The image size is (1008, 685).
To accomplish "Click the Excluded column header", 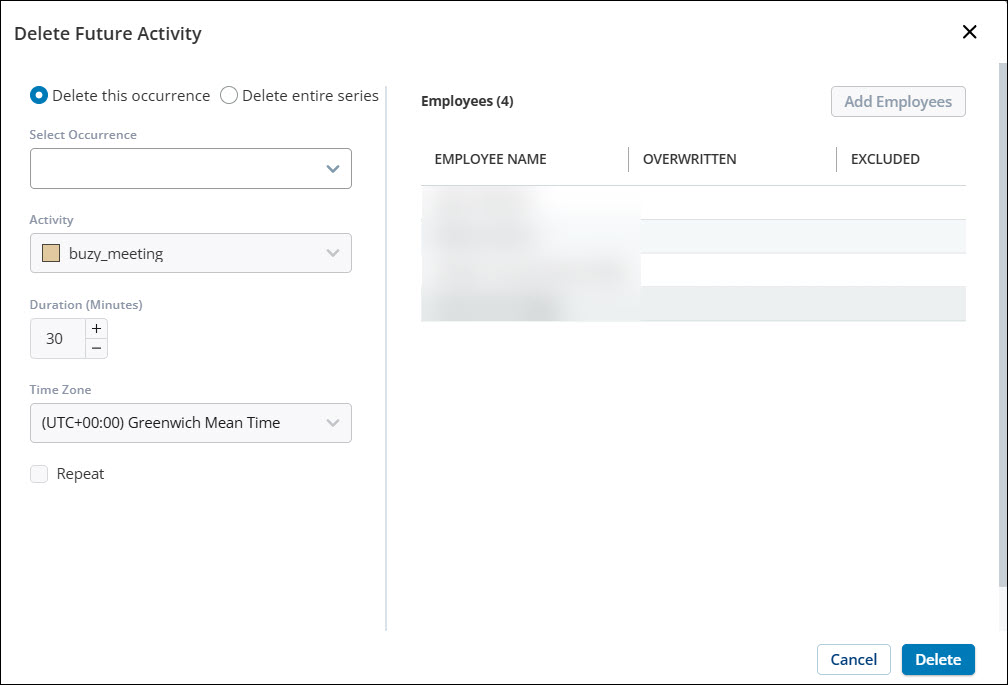I will click(x=885, y=160).
